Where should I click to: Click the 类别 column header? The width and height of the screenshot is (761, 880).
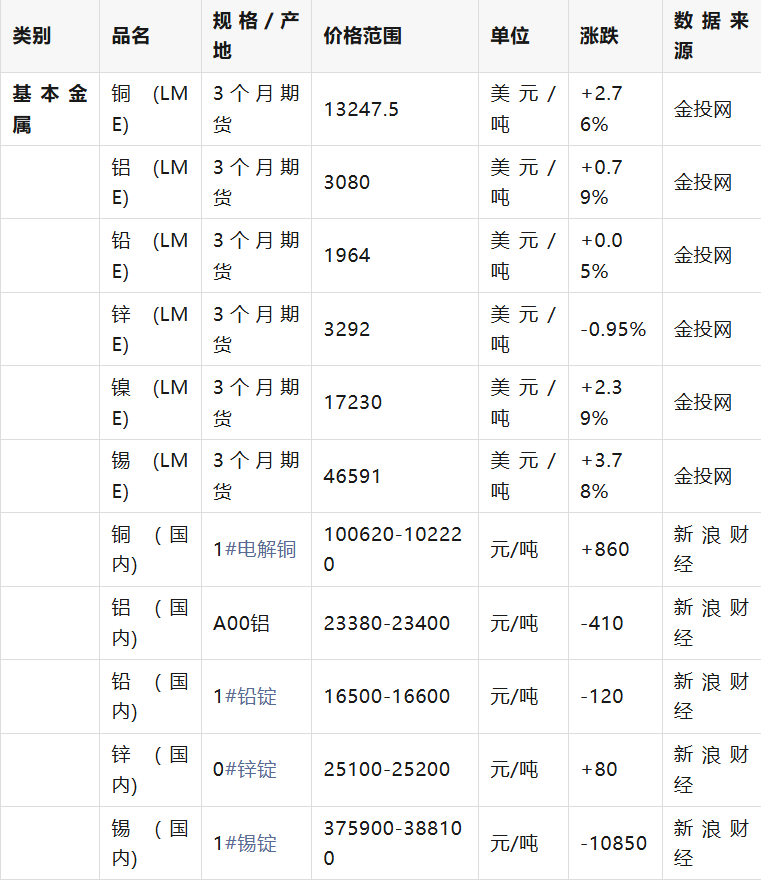coord(31,36)
